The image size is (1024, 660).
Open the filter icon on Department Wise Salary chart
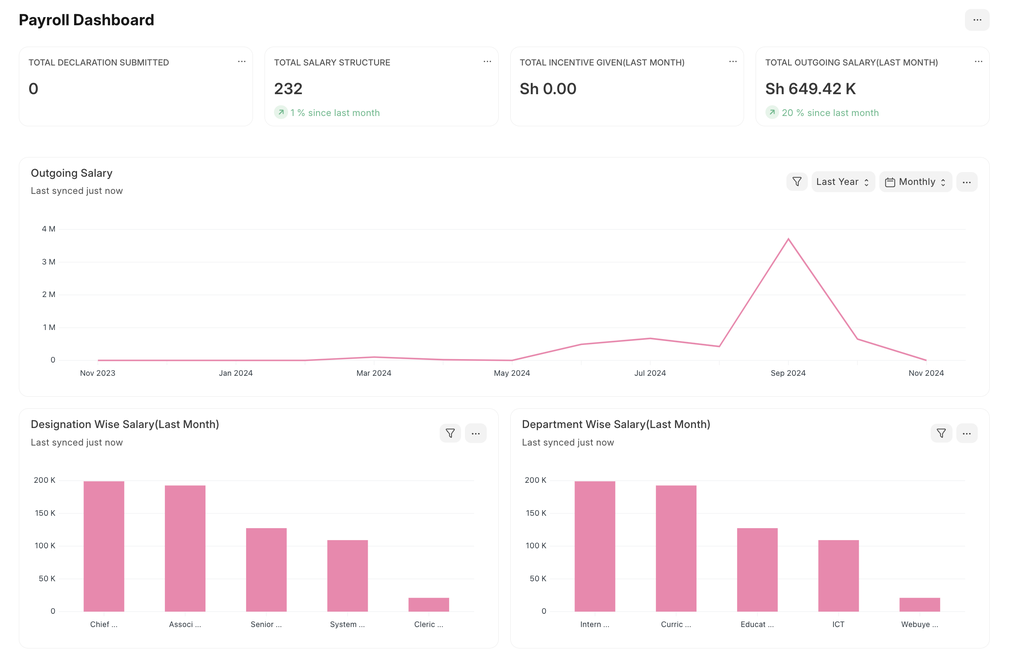[x=941, y=433]
